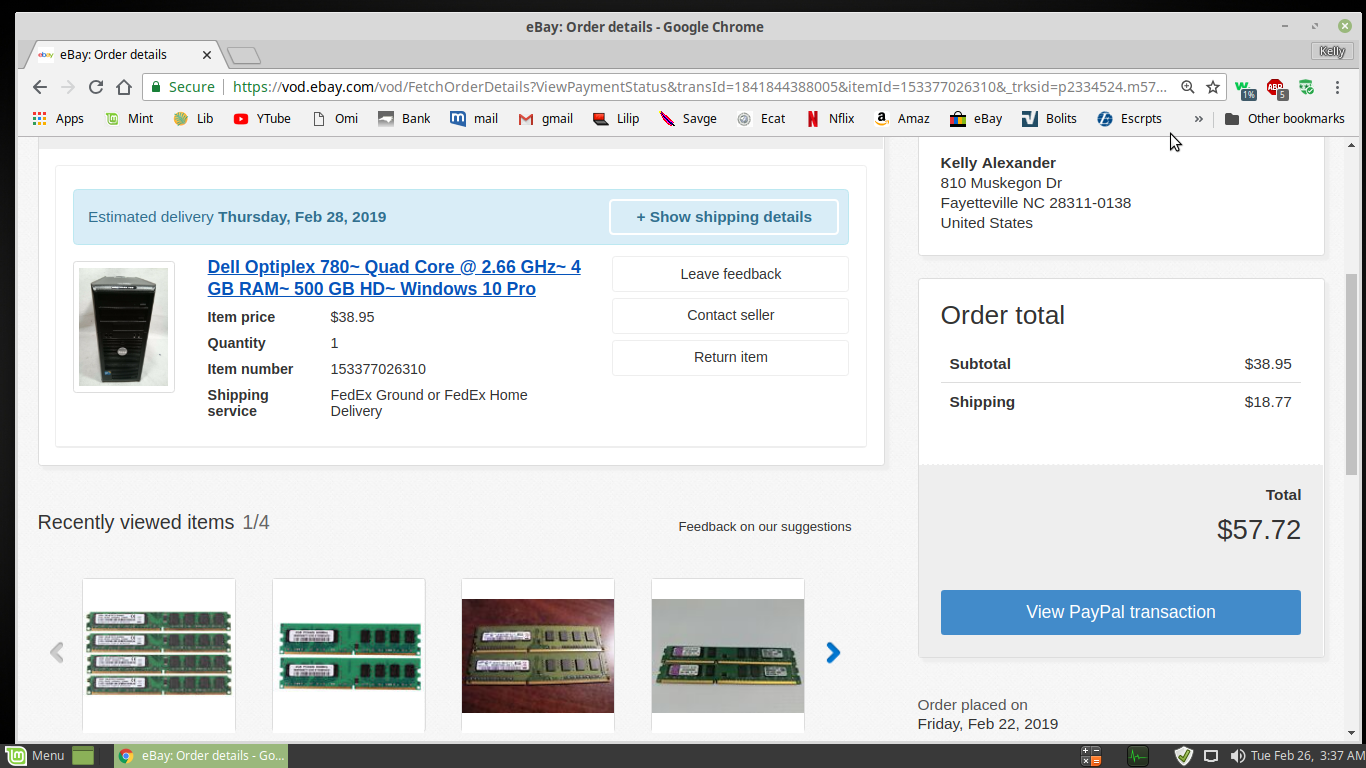Open the Dell Optiplex 780 item link
This screenshot has height=768, width=1366.
coord(394,278)
